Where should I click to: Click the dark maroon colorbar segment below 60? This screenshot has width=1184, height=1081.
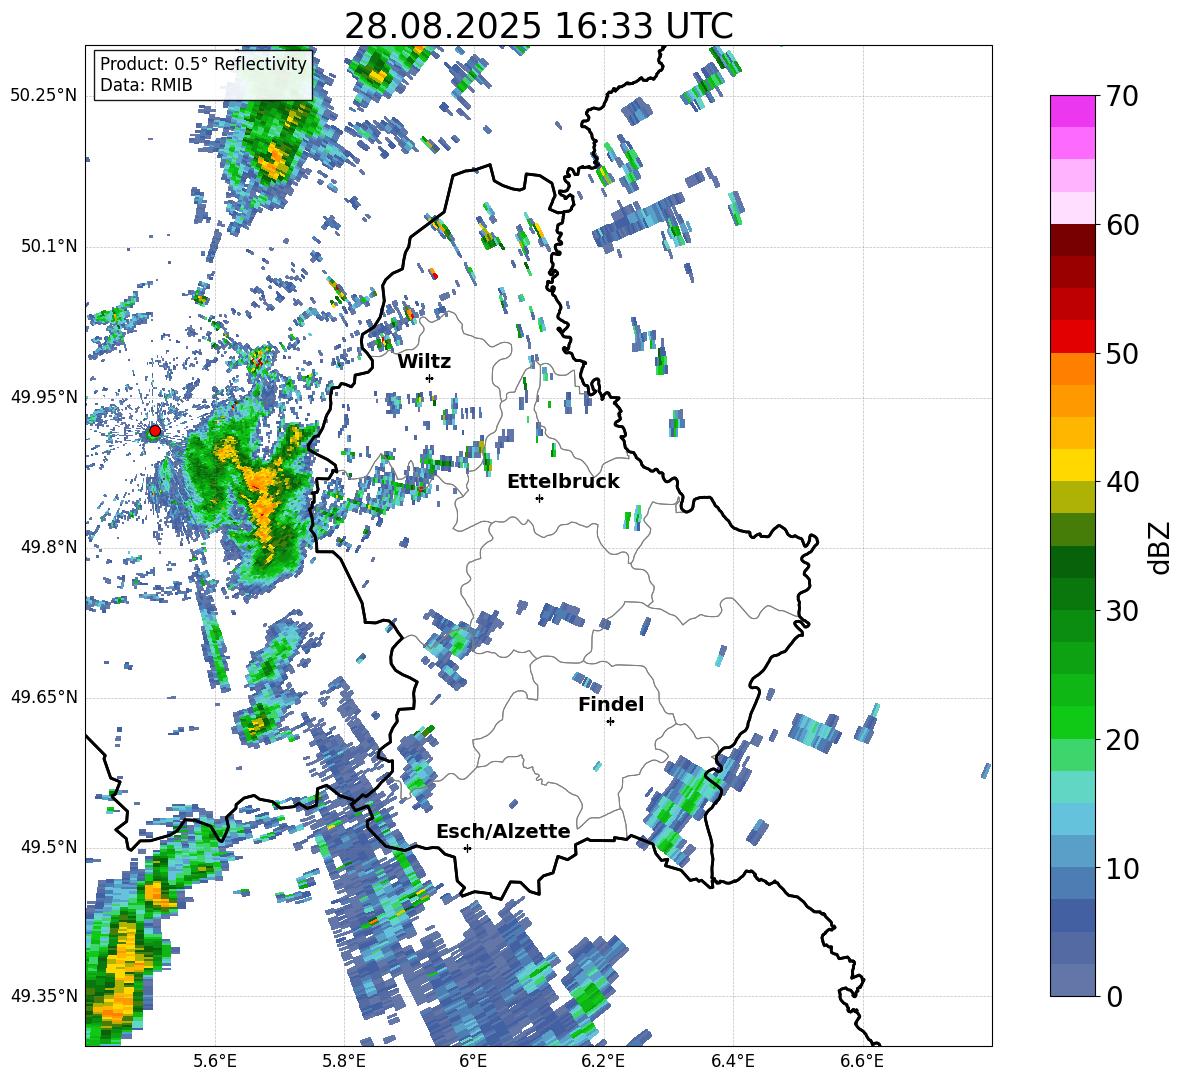click(1072, 240)
